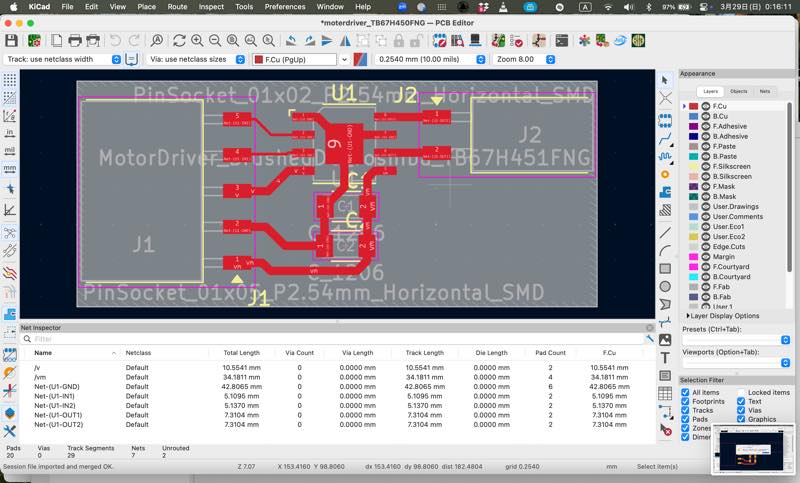Hide the F.Courtyard layer
Image resolution: width=800 pixels, height=483 pixels.
coord(706,267)
